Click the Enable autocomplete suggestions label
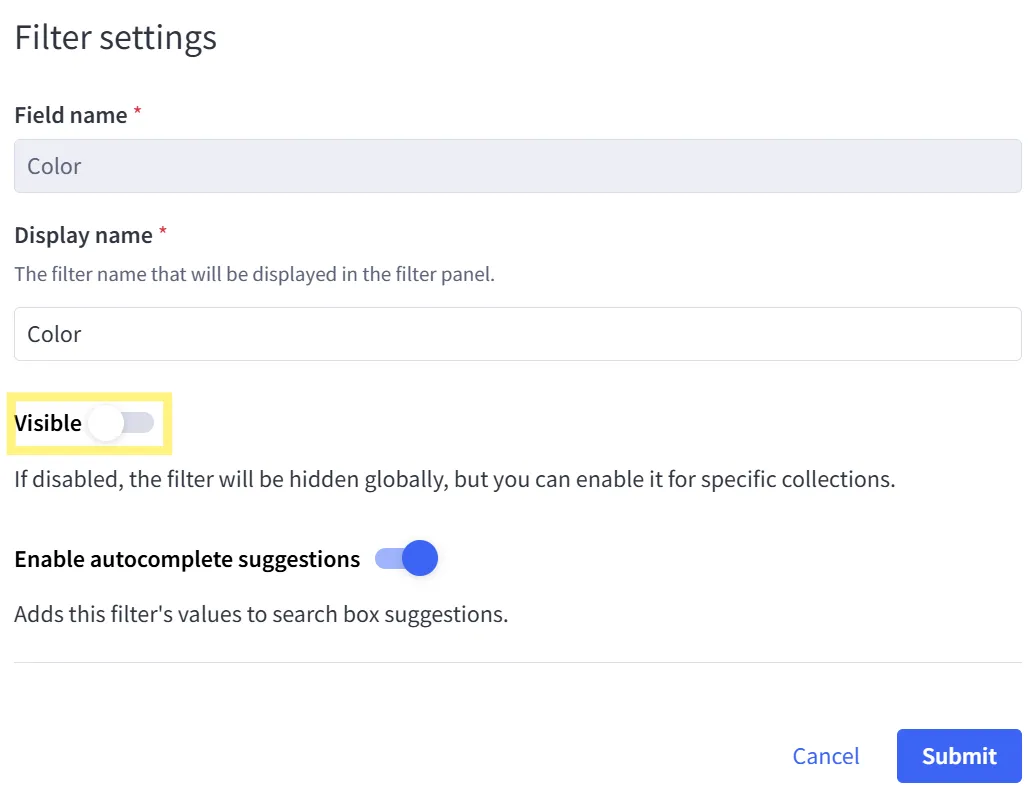The image size is (1036, 807). 187,559
